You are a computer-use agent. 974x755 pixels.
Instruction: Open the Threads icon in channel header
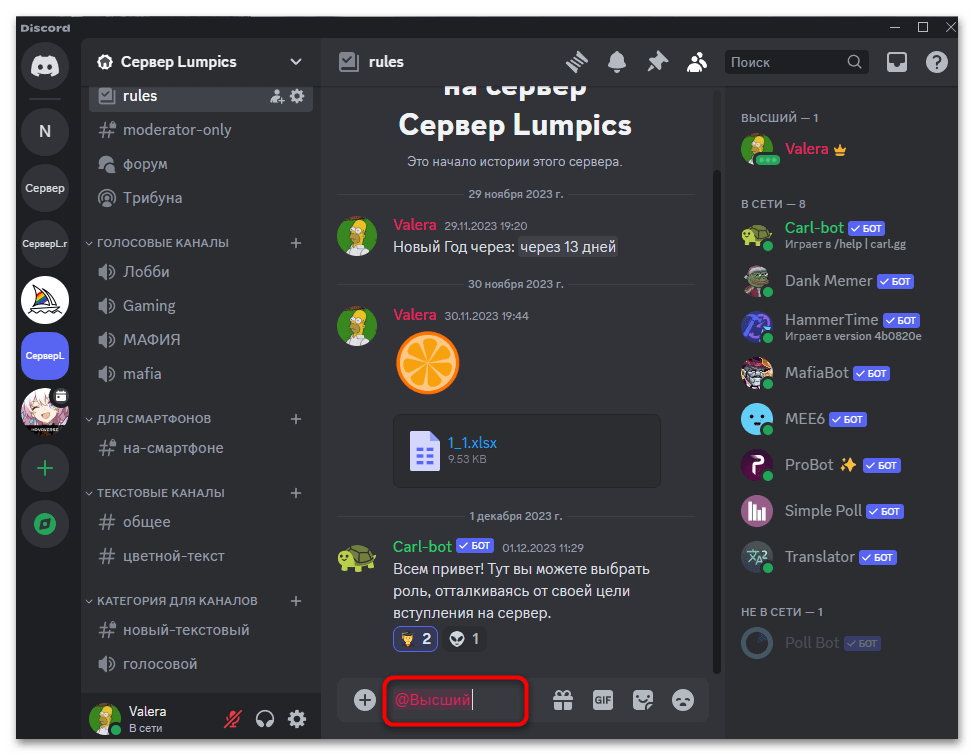click(x=577, y=62)
